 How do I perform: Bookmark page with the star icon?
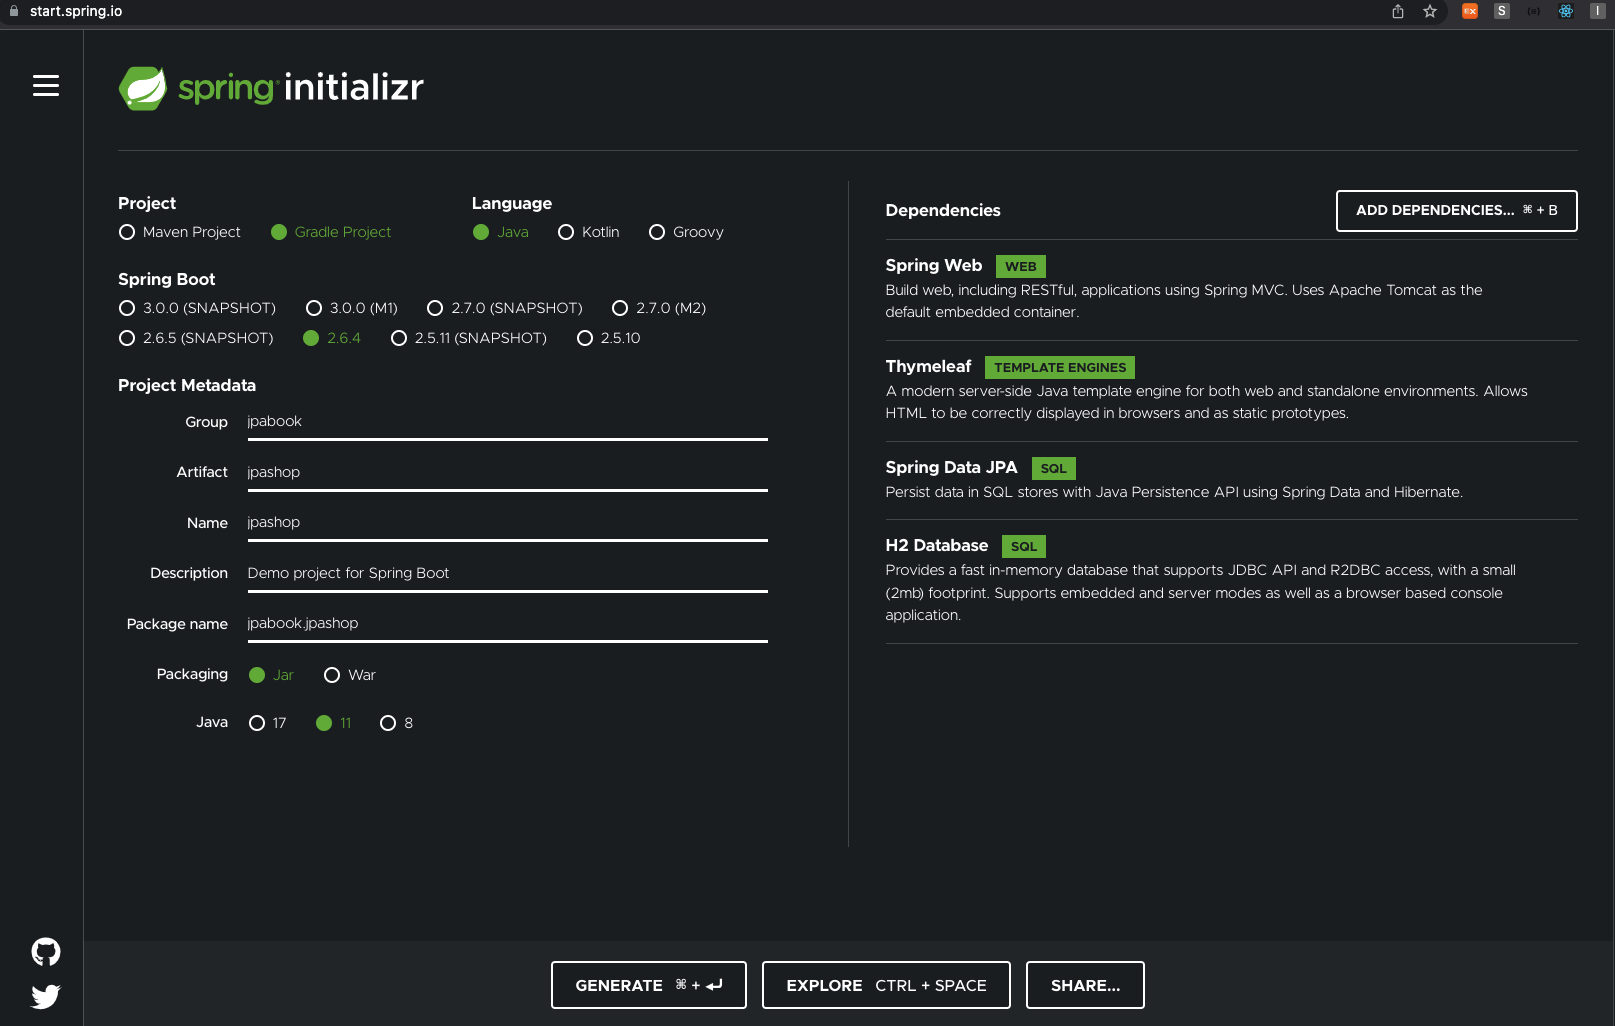click(1430, 11)
